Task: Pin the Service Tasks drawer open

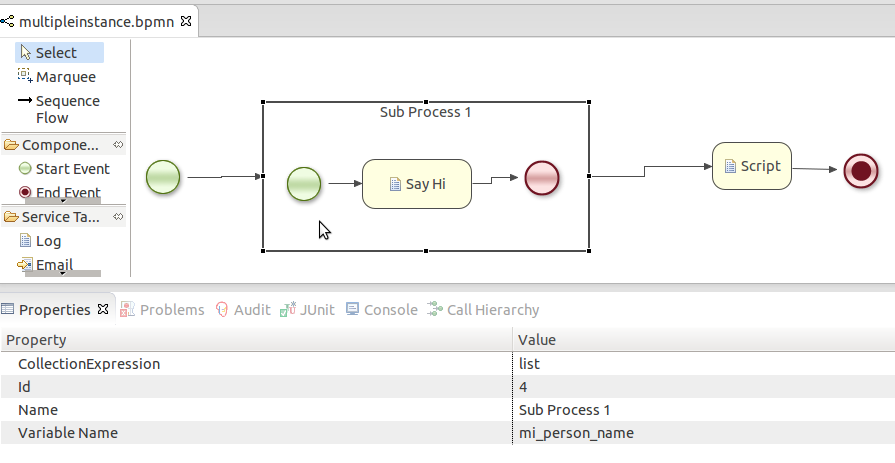Action: (x=118, y=217)
